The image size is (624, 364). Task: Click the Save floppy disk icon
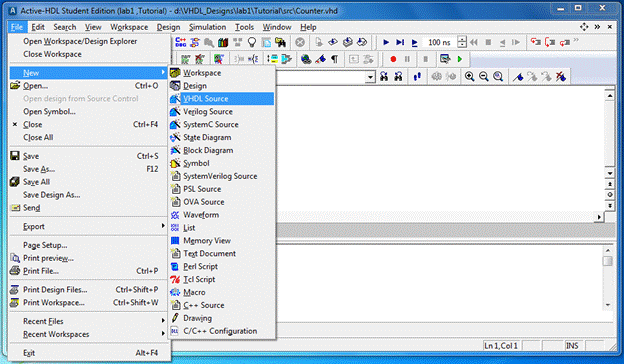[15, 156]
